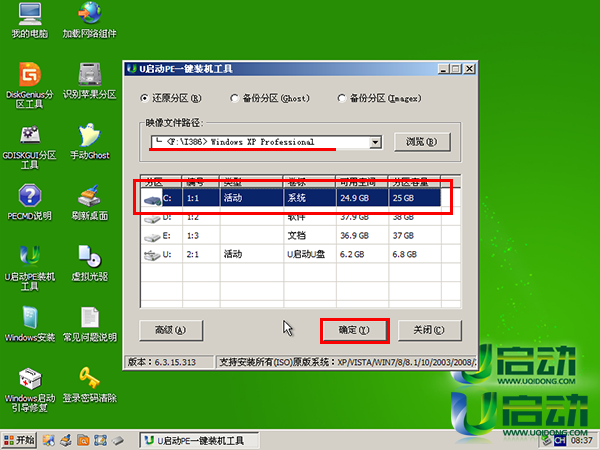
Task: Launch the Windows启动引导修复 first-aid icon
Action: (x=30, y=390)
